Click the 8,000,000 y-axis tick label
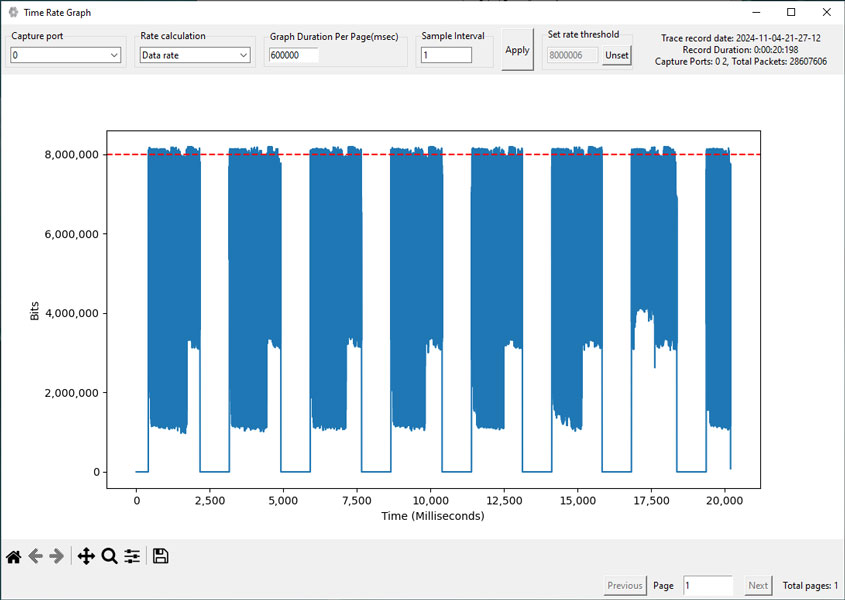Screen dimensions: 845x600 [x=72, y=155]
